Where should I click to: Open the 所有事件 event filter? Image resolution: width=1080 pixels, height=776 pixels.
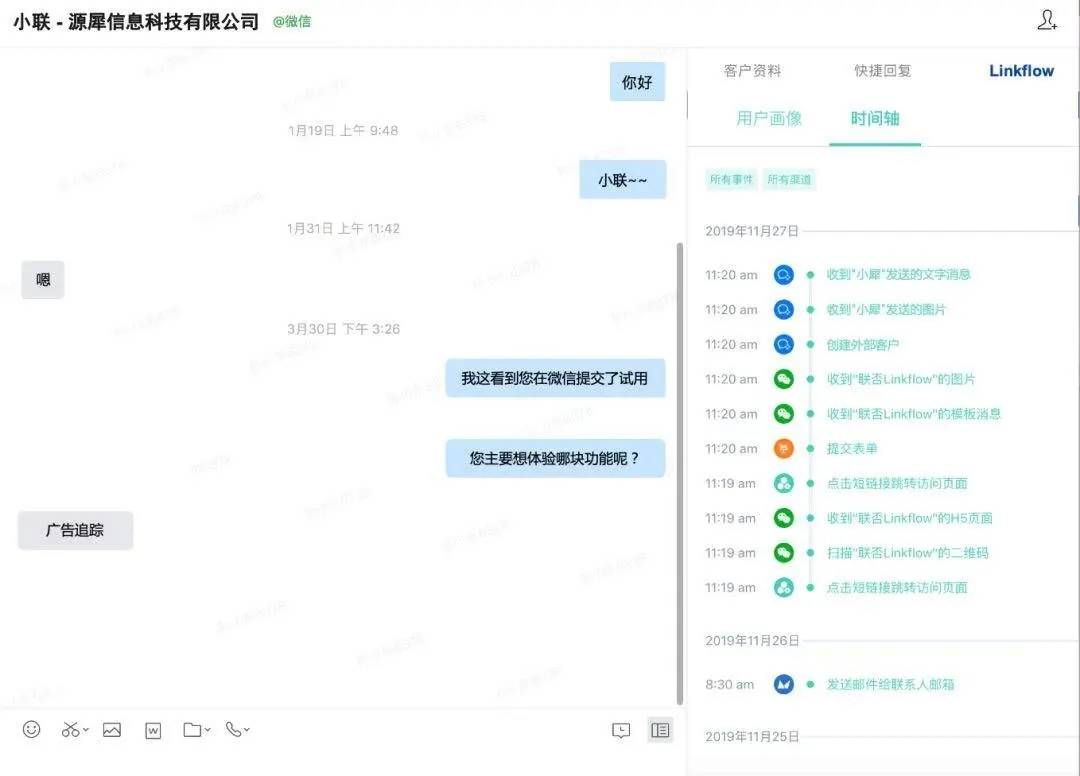pos(731,180)
